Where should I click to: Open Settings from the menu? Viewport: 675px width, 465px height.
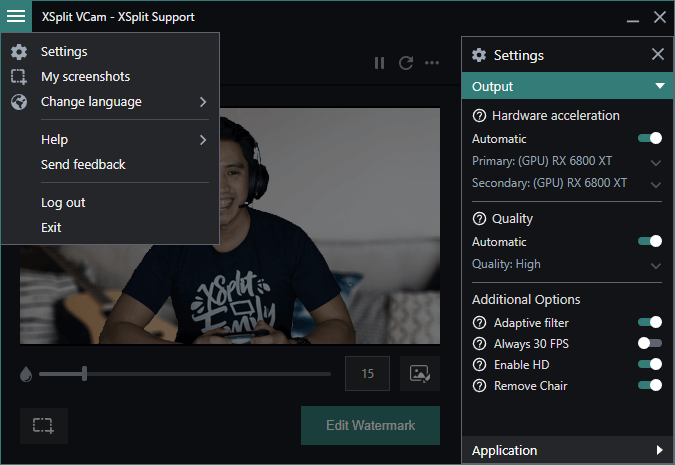110,52
